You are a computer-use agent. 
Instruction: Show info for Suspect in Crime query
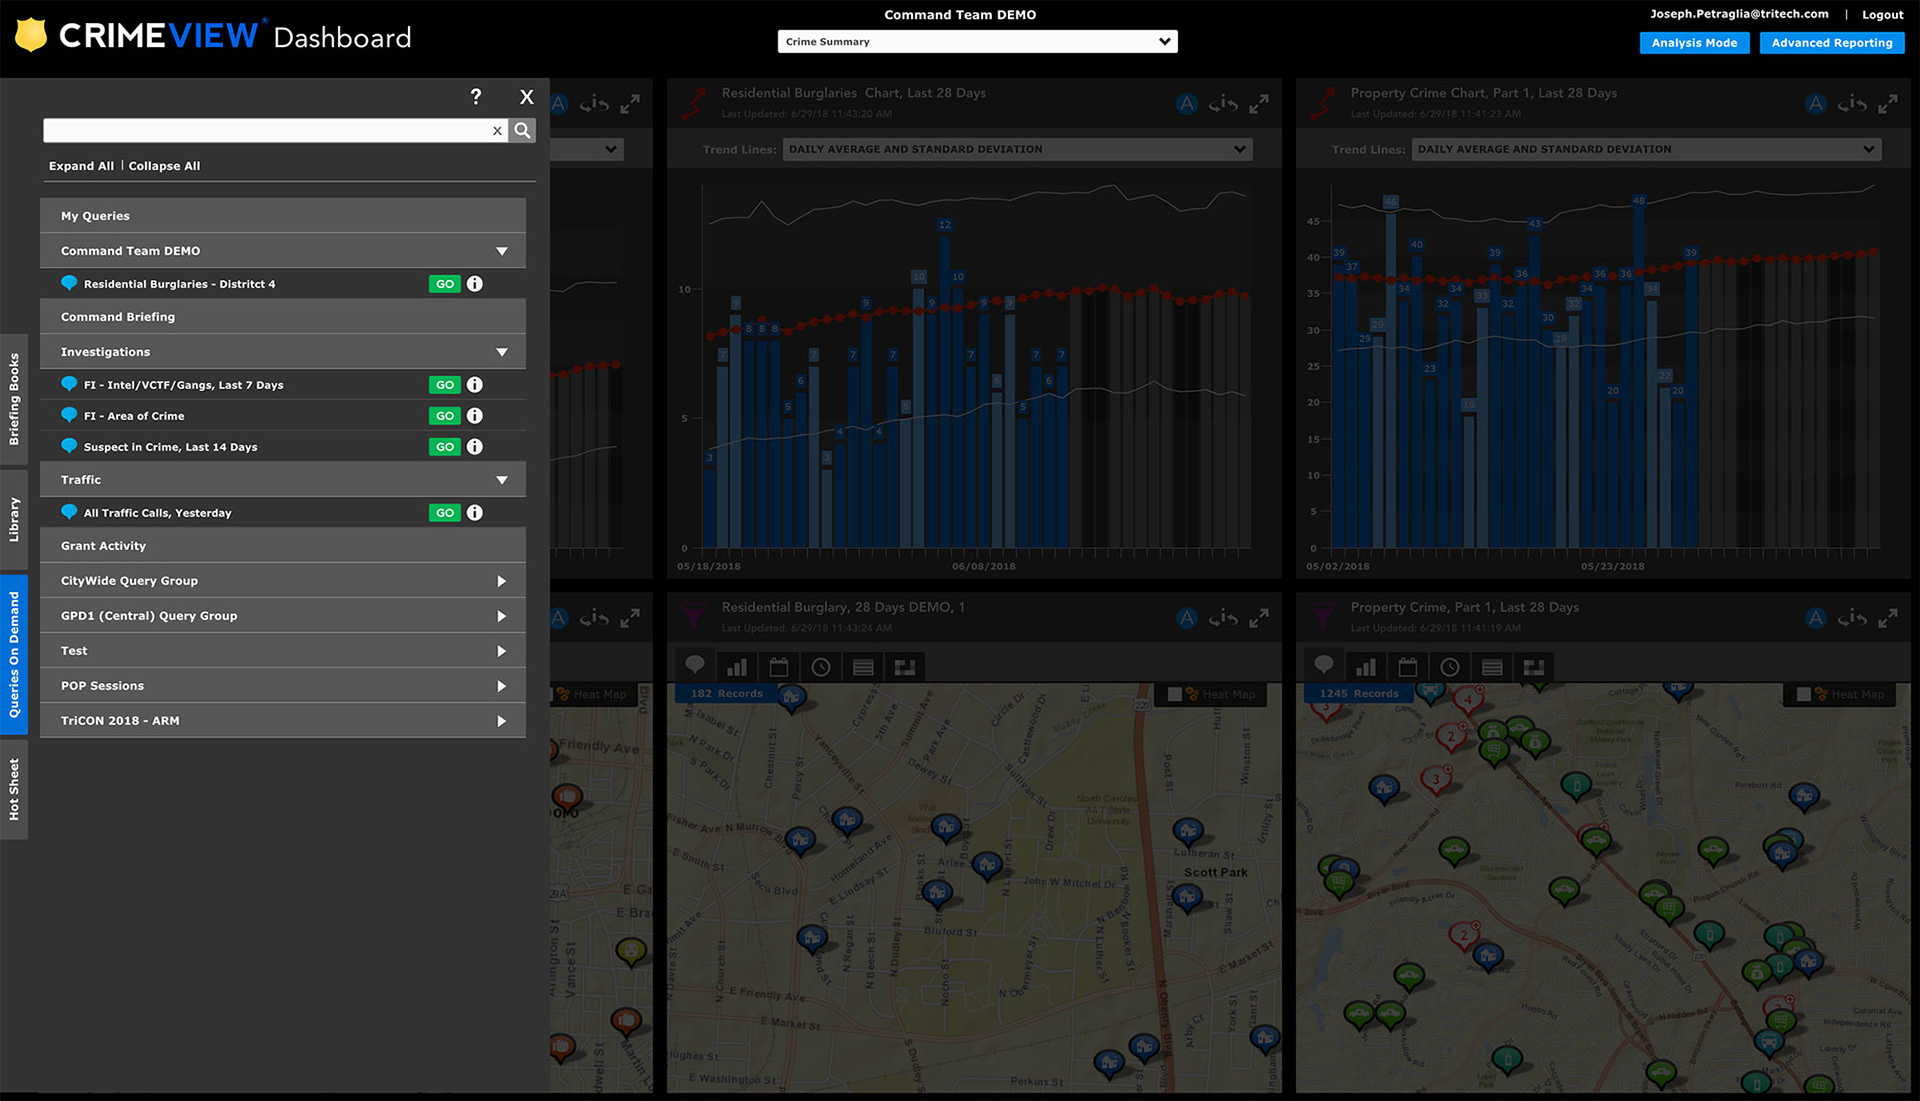tap(475, 447)
